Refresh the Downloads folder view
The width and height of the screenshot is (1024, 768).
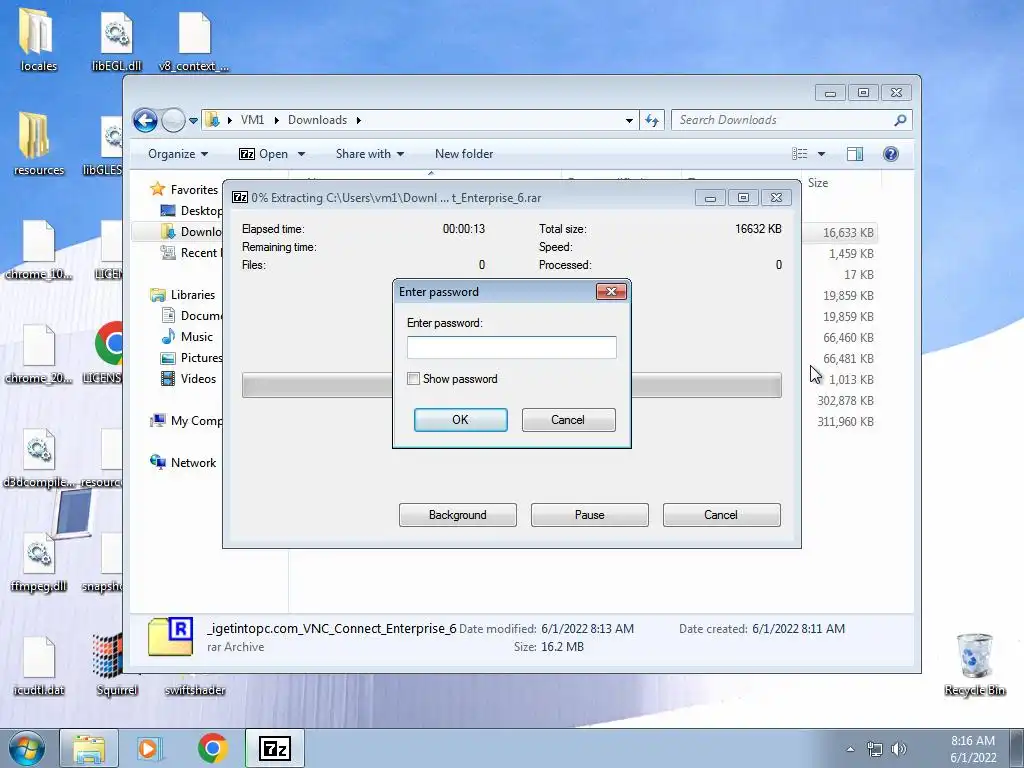652,120
